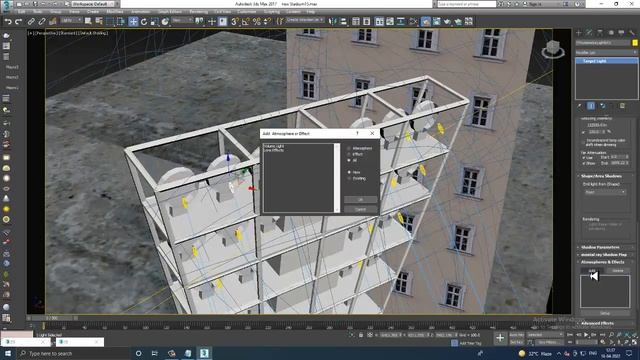Toggle the Spinner Snap icon
Screen dimensions: 640x360
coord(267,21)
